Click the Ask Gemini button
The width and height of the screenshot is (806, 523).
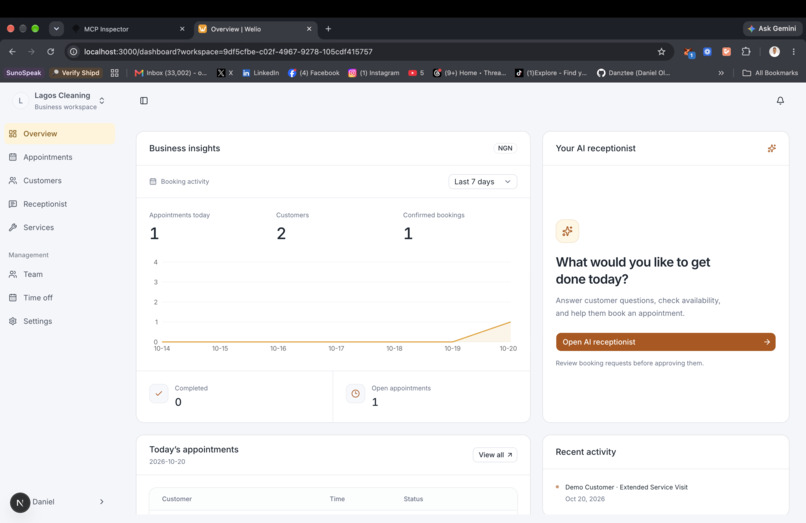(x=773, y=29)
